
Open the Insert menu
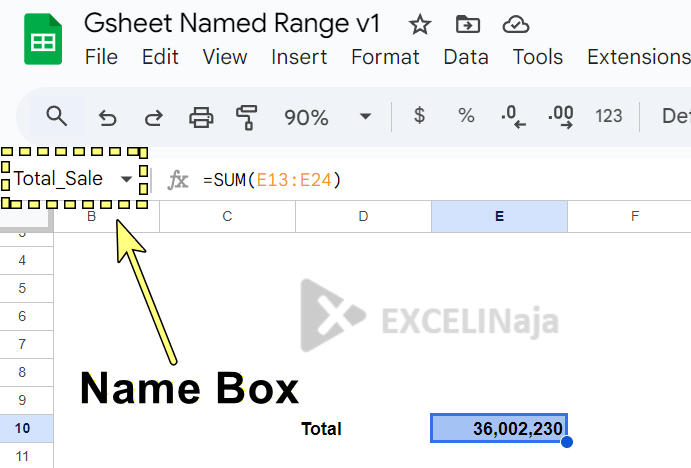299,57
